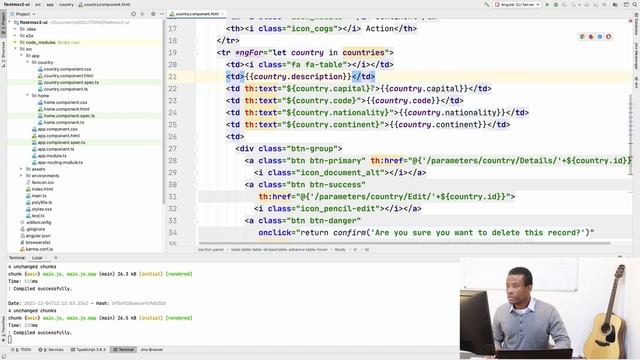
Task: Select the country.component.html editor tab
Action: [197, 14]
